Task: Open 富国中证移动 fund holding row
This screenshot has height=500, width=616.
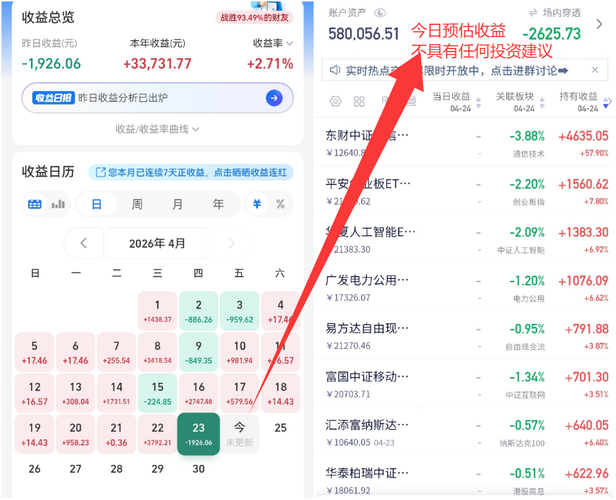Action: tap(465, 384)
